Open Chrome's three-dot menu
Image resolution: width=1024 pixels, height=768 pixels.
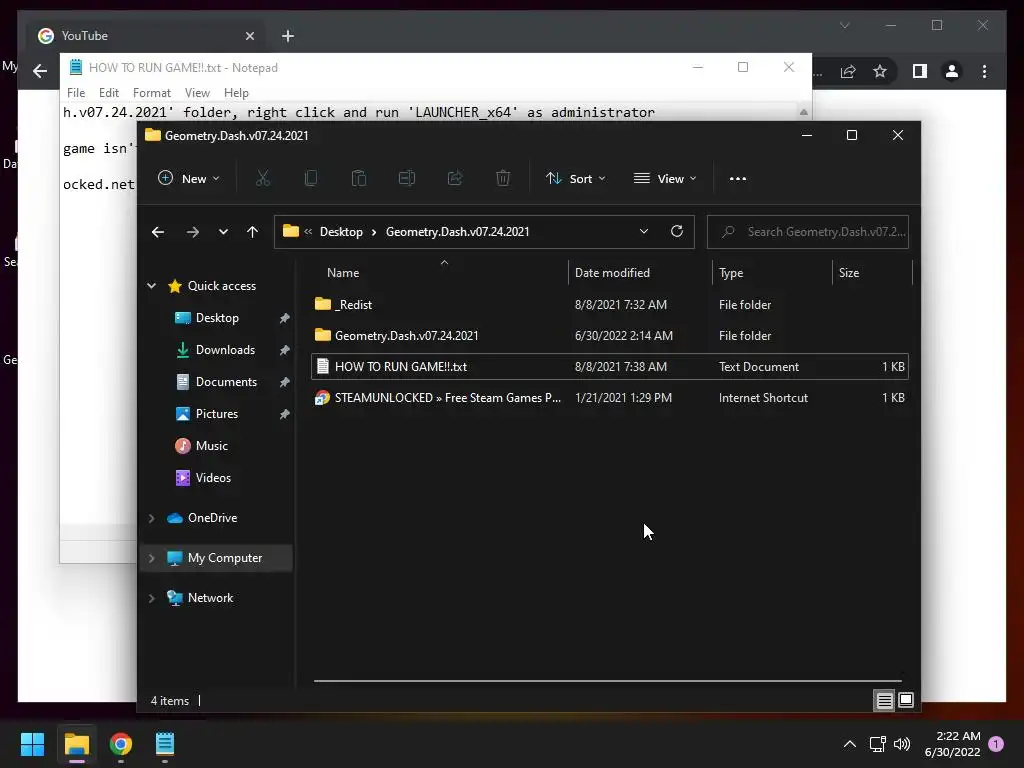pos(984,71)
